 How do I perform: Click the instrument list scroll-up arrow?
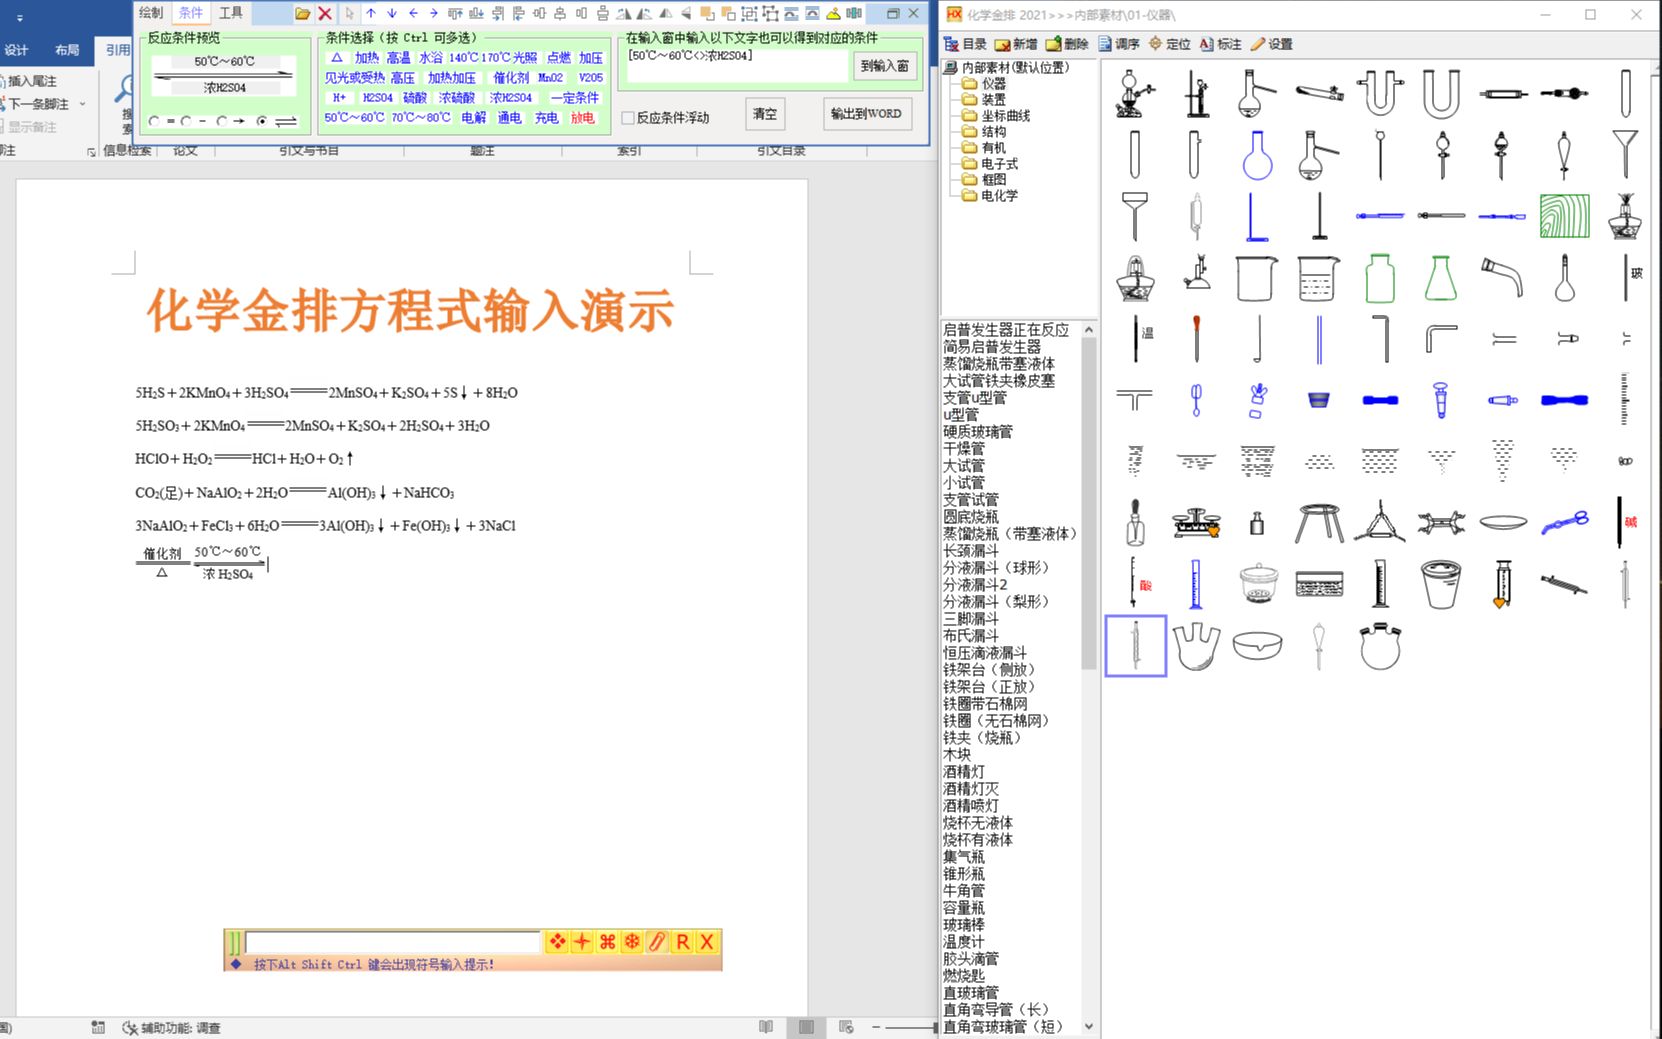pyautogui.click(x=1089, y=330)
